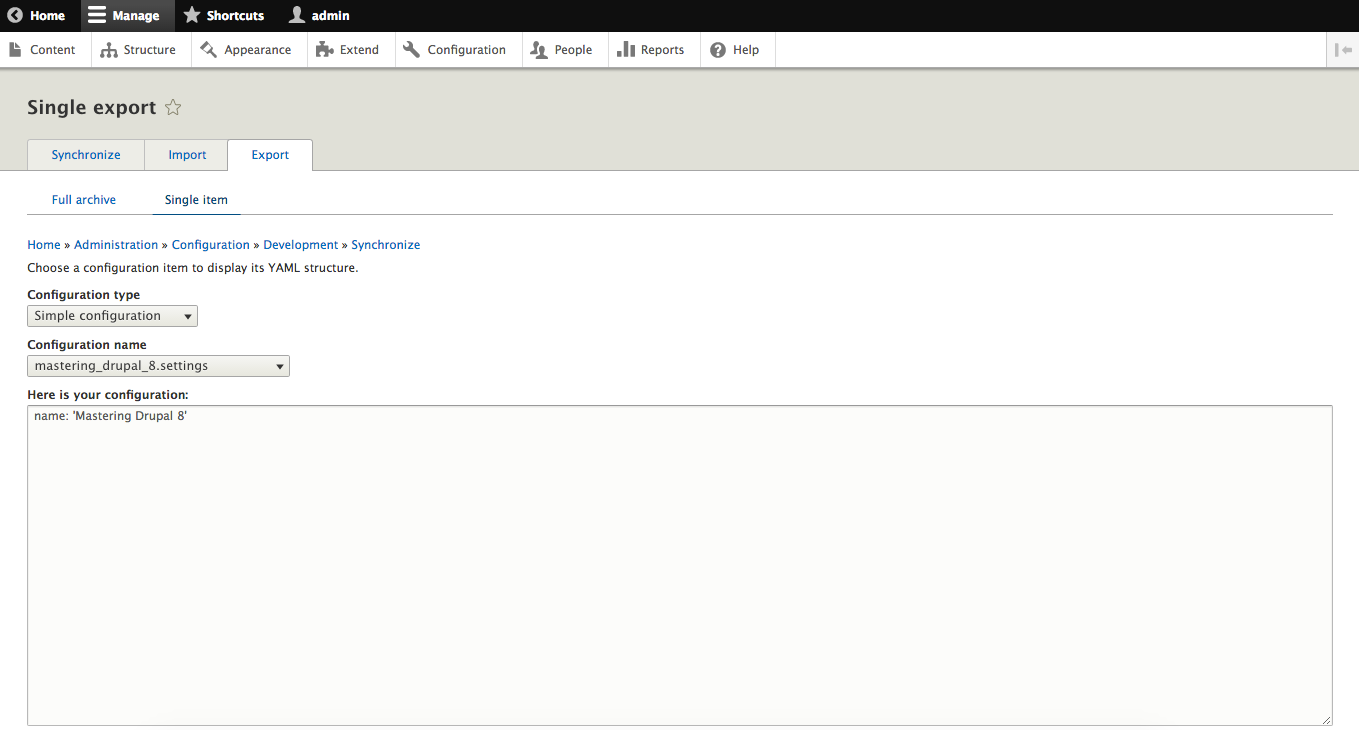Open the Shortcuts toolbar menu
Image resolution: width=1359 pixels, height=730 pixels.
224,16
